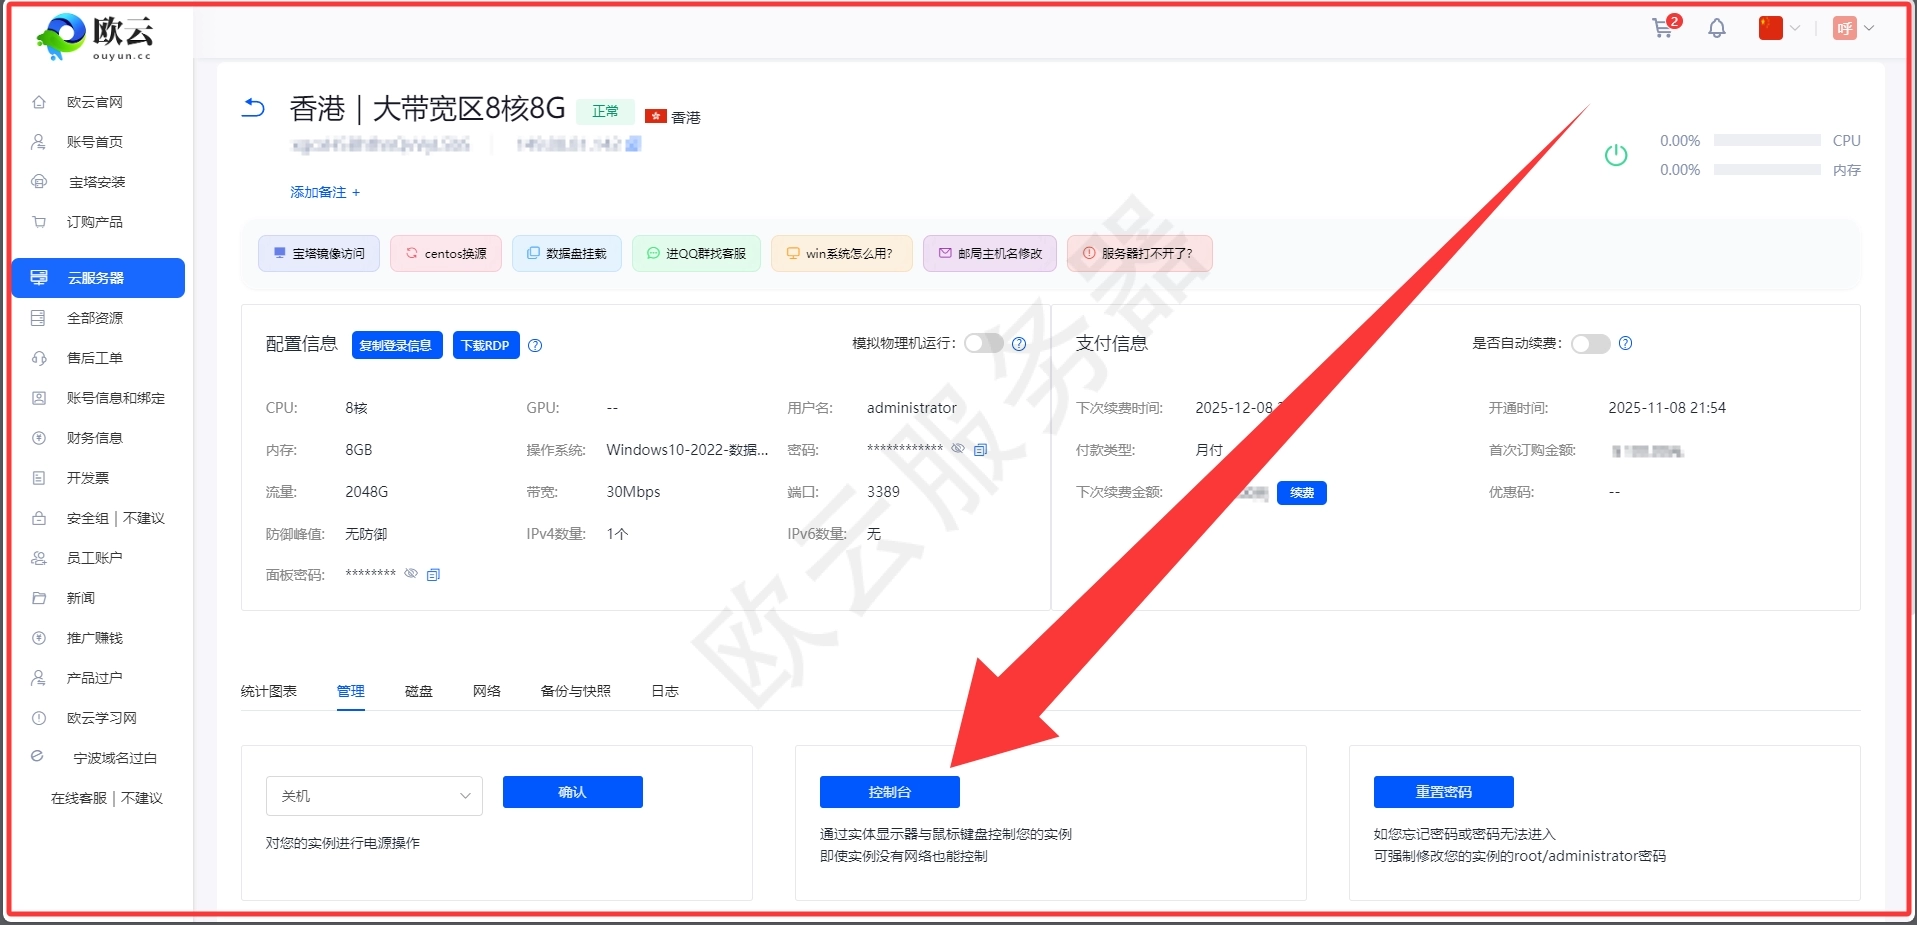
Task: Switch to the 磁盘 tab
Action: click(x=418, y=690)
